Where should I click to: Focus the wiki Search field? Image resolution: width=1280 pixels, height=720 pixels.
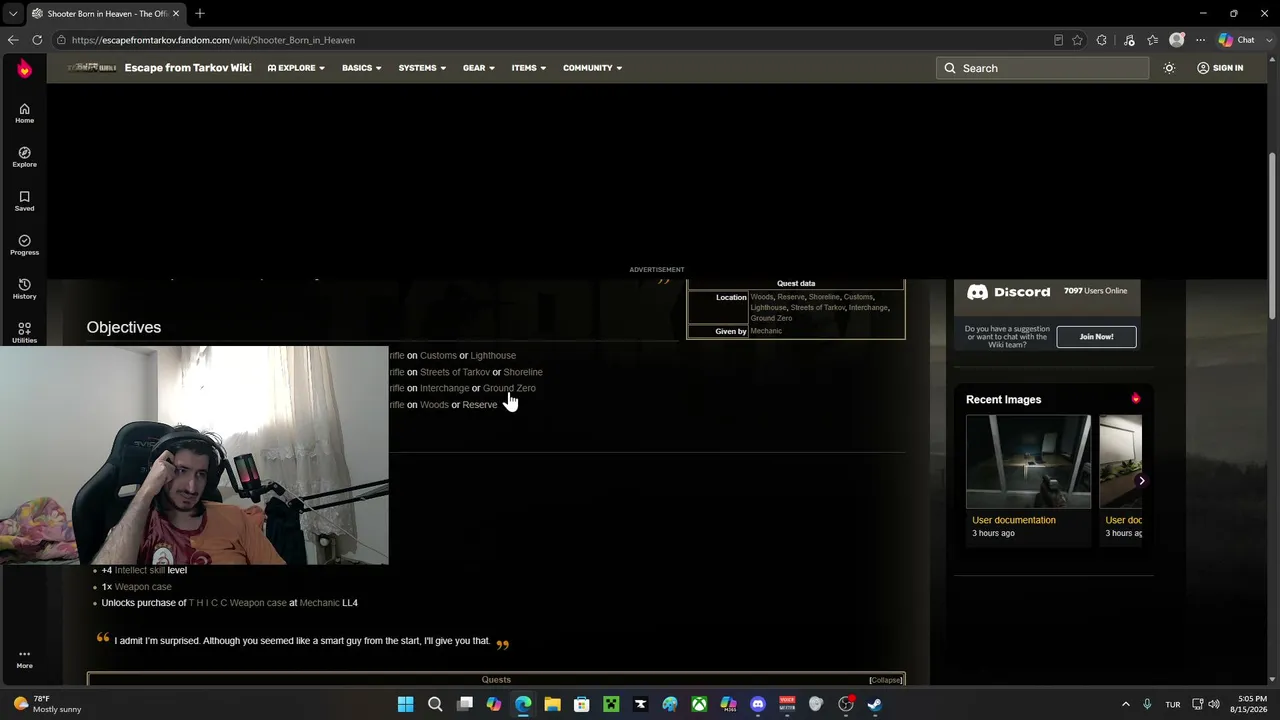1042,68
